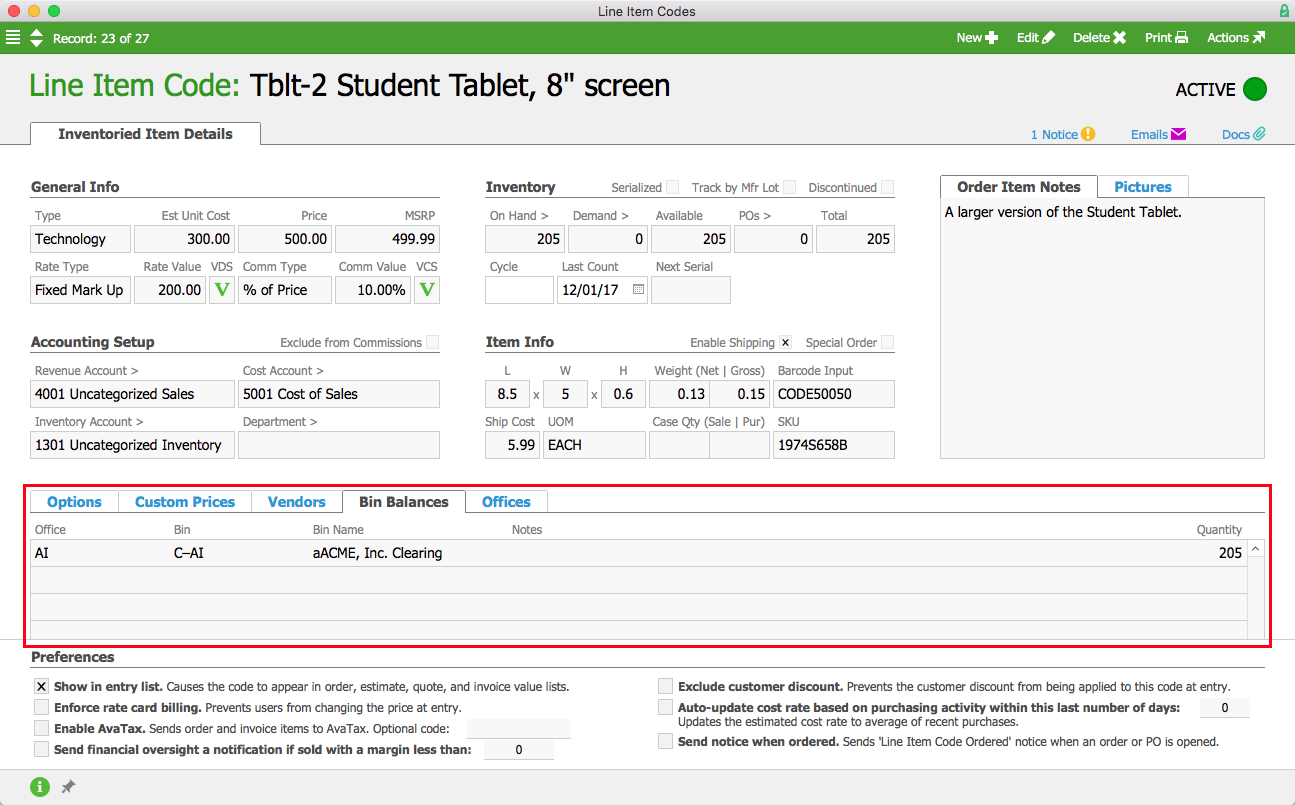Image resolution: width=1295 pixels, height=805 pixels.
Task: Check the Serialized checkbox
Action: pos(673,187)
